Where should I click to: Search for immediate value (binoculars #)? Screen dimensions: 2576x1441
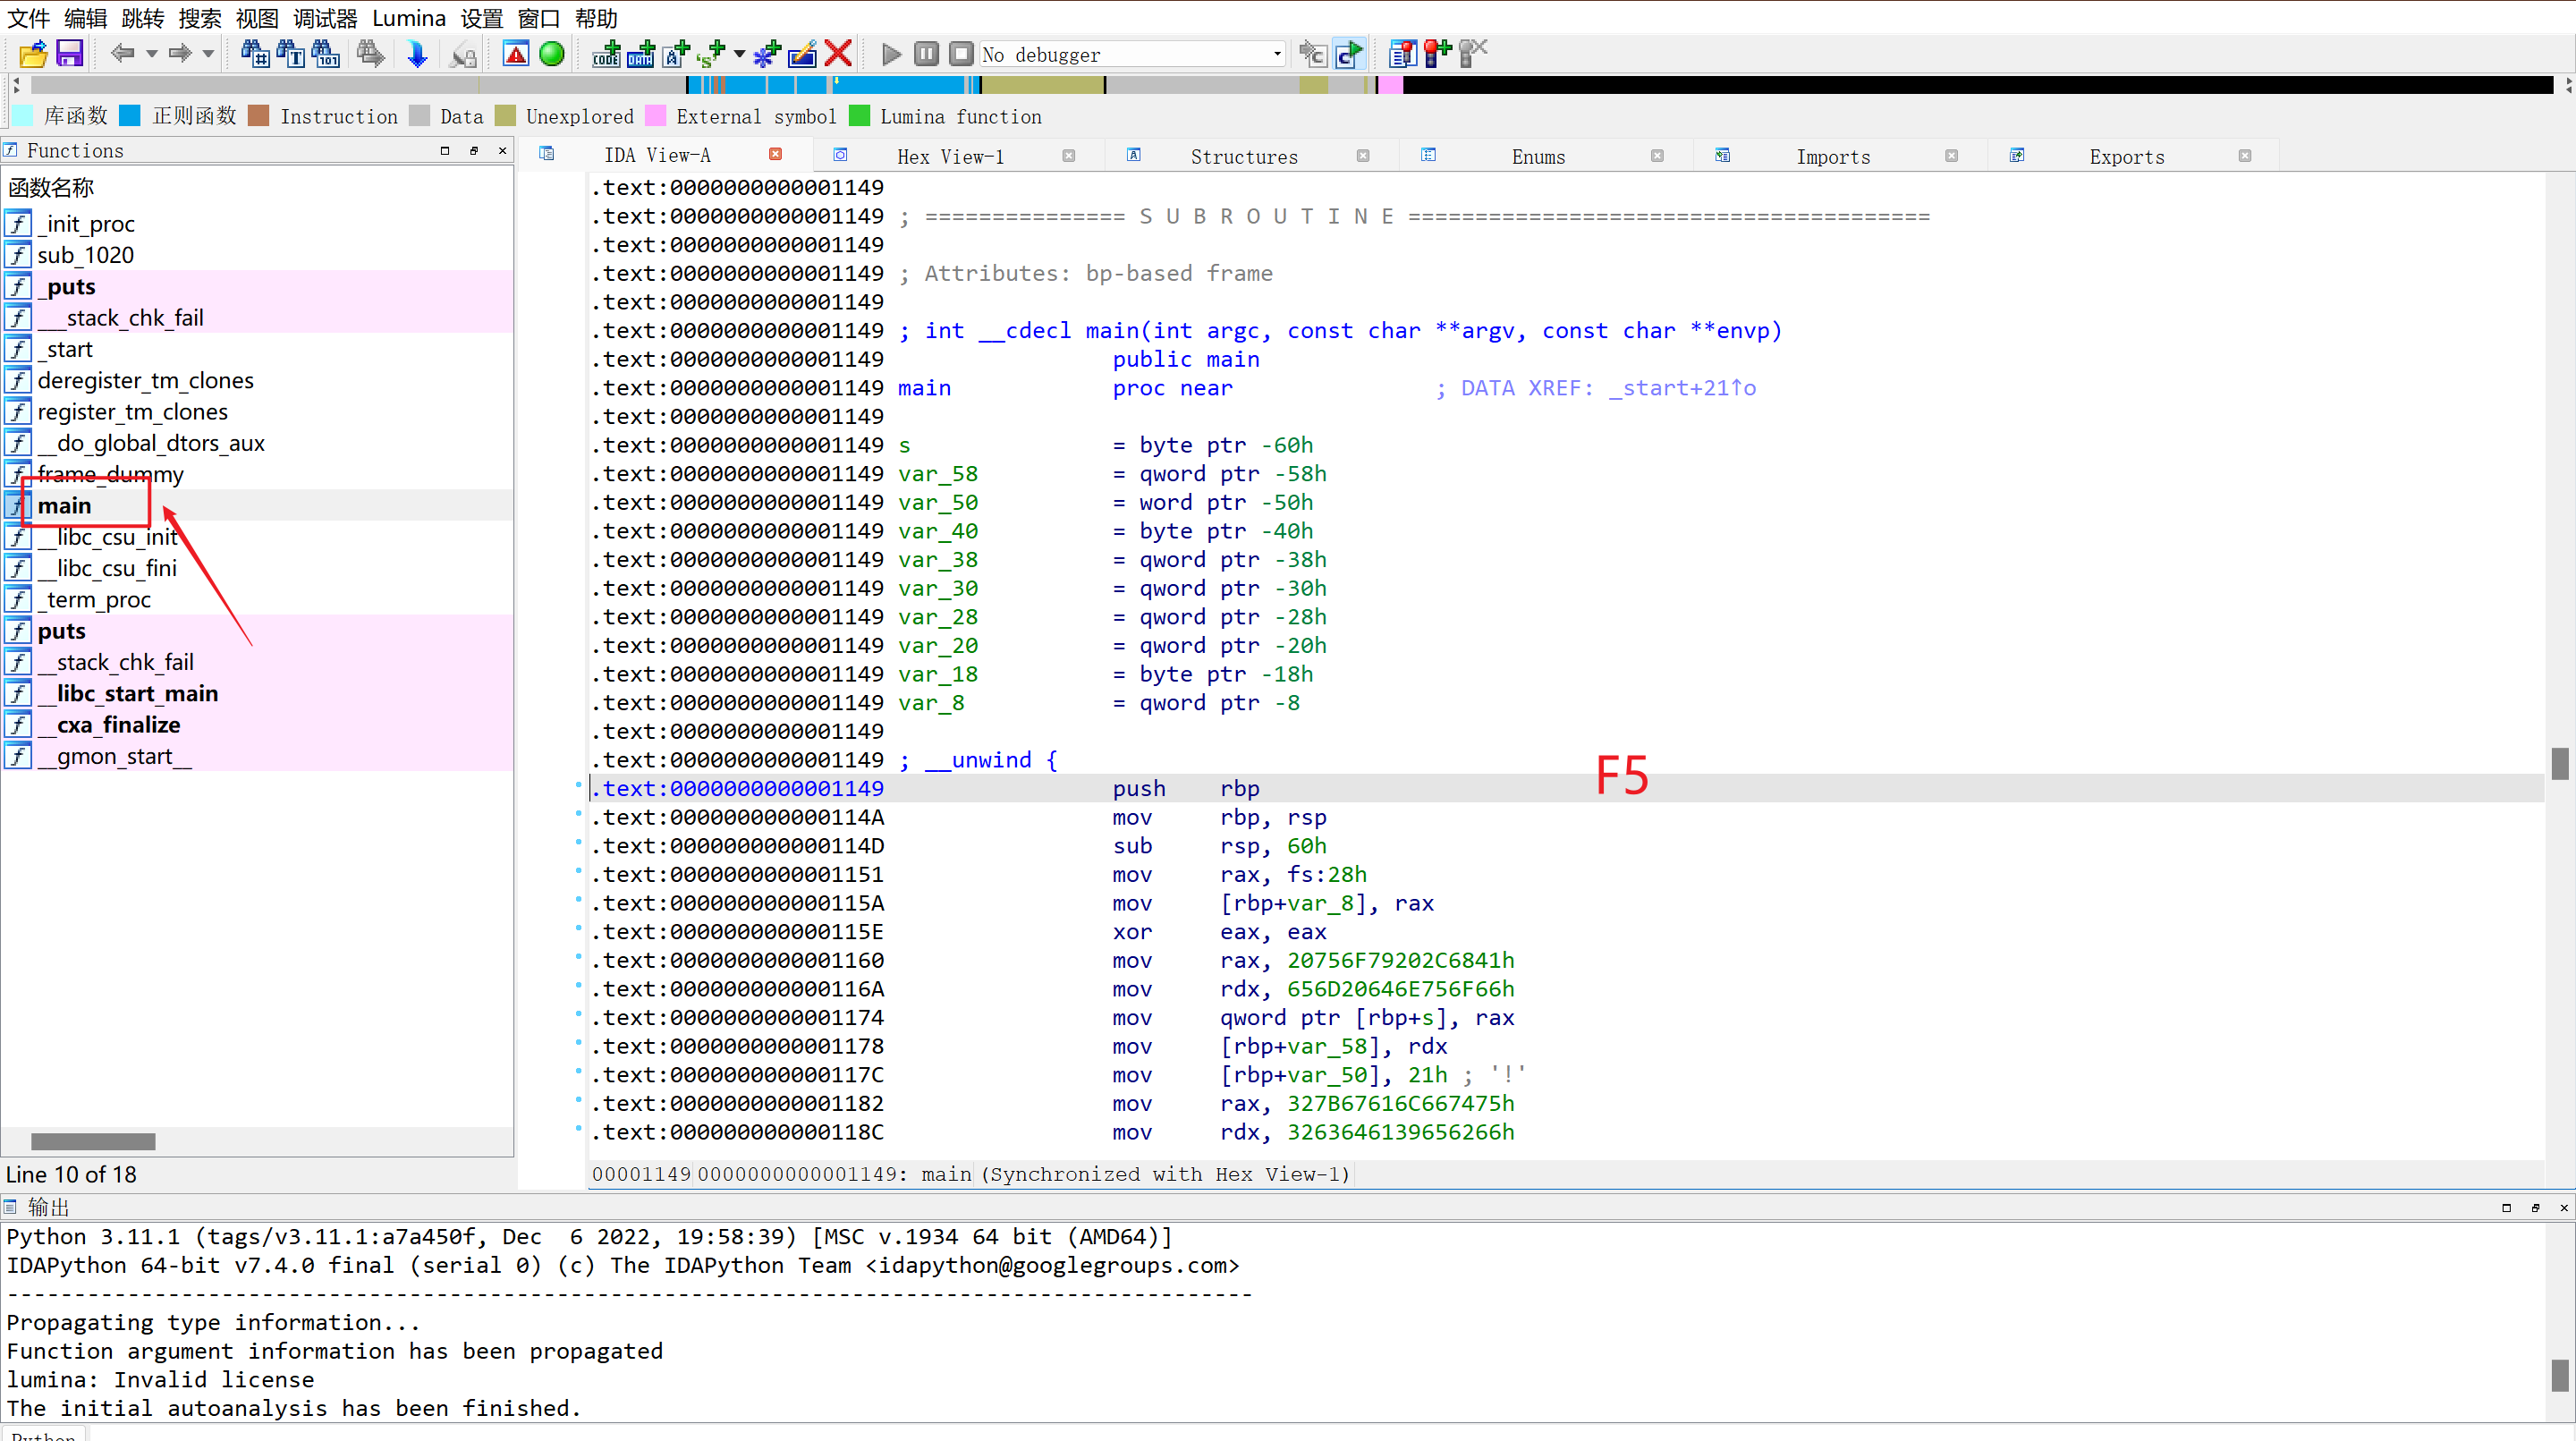255,54
